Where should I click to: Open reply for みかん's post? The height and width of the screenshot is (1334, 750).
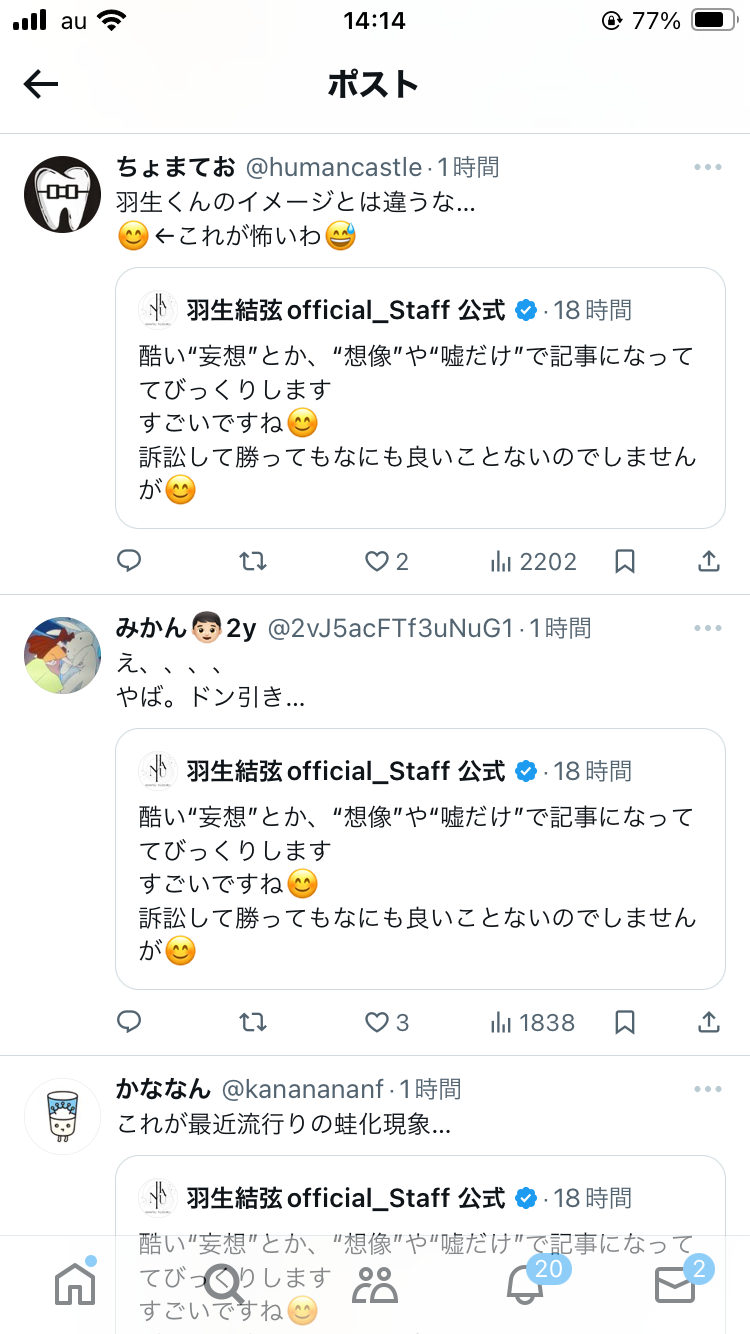pyautogui.click(x=129, y=1022)
